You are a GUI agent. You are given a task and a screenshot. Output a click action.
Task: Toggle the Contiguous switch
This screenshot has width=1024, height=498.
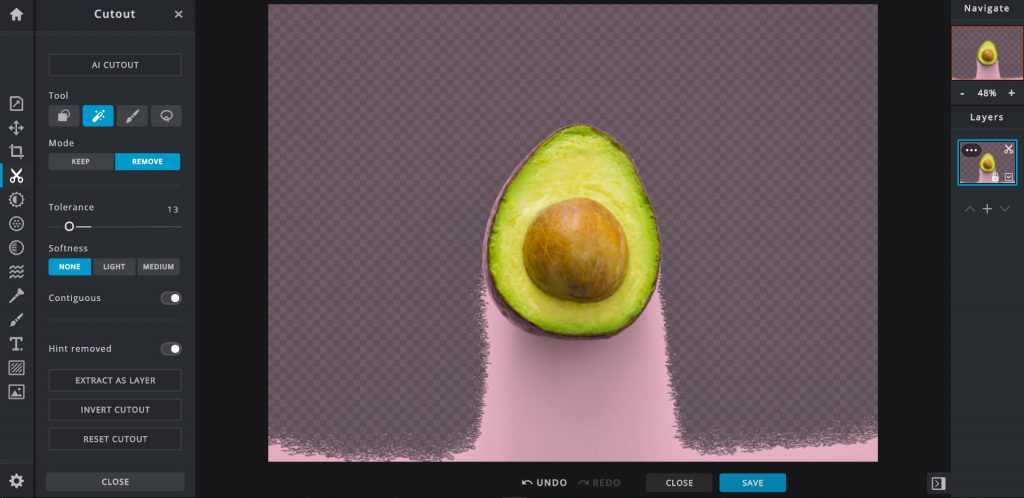tap(171, 298)
